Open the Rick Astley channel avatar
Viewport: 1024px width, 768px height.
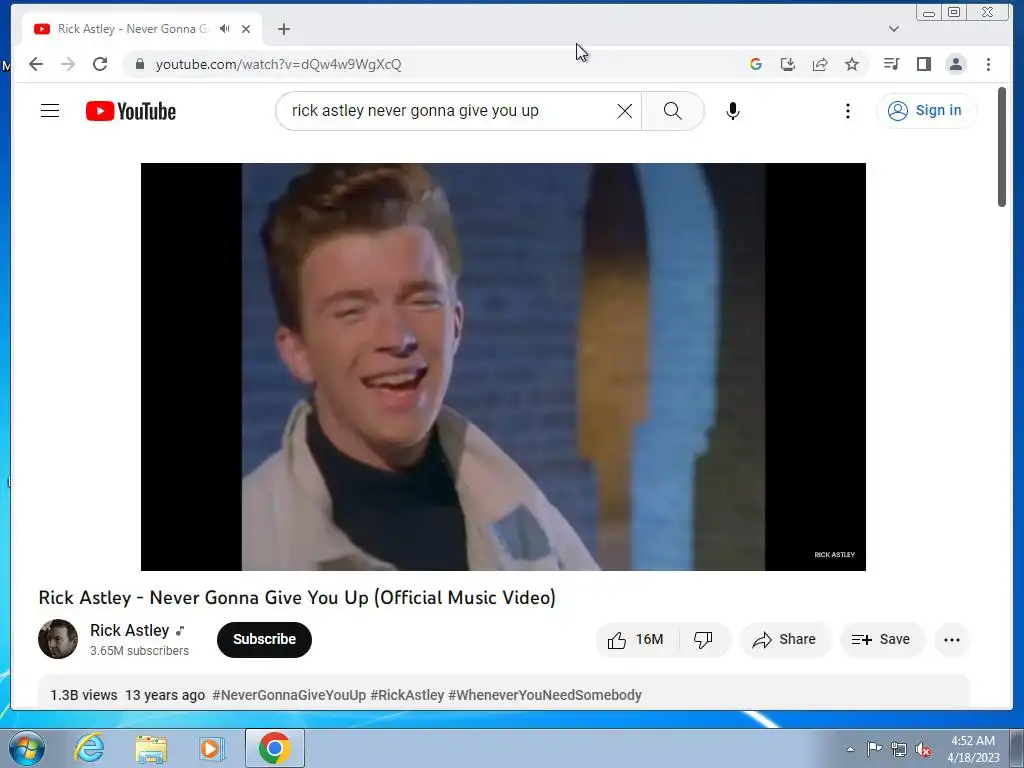58,639
